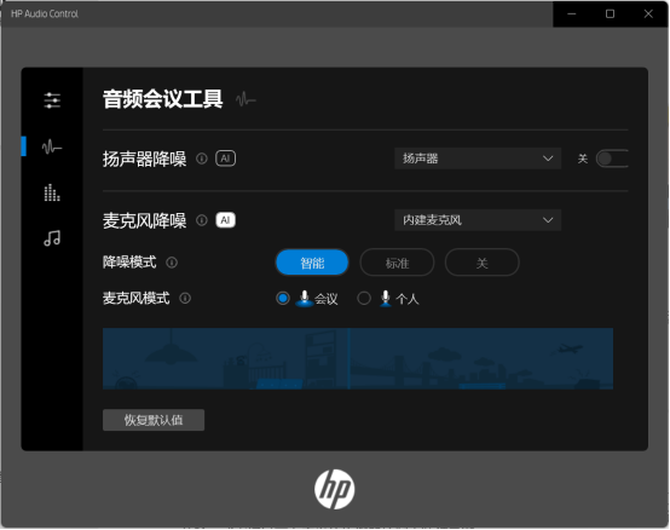
Task: Click info icon next to 扬声器降噪
Action: [x=202, y=159]
